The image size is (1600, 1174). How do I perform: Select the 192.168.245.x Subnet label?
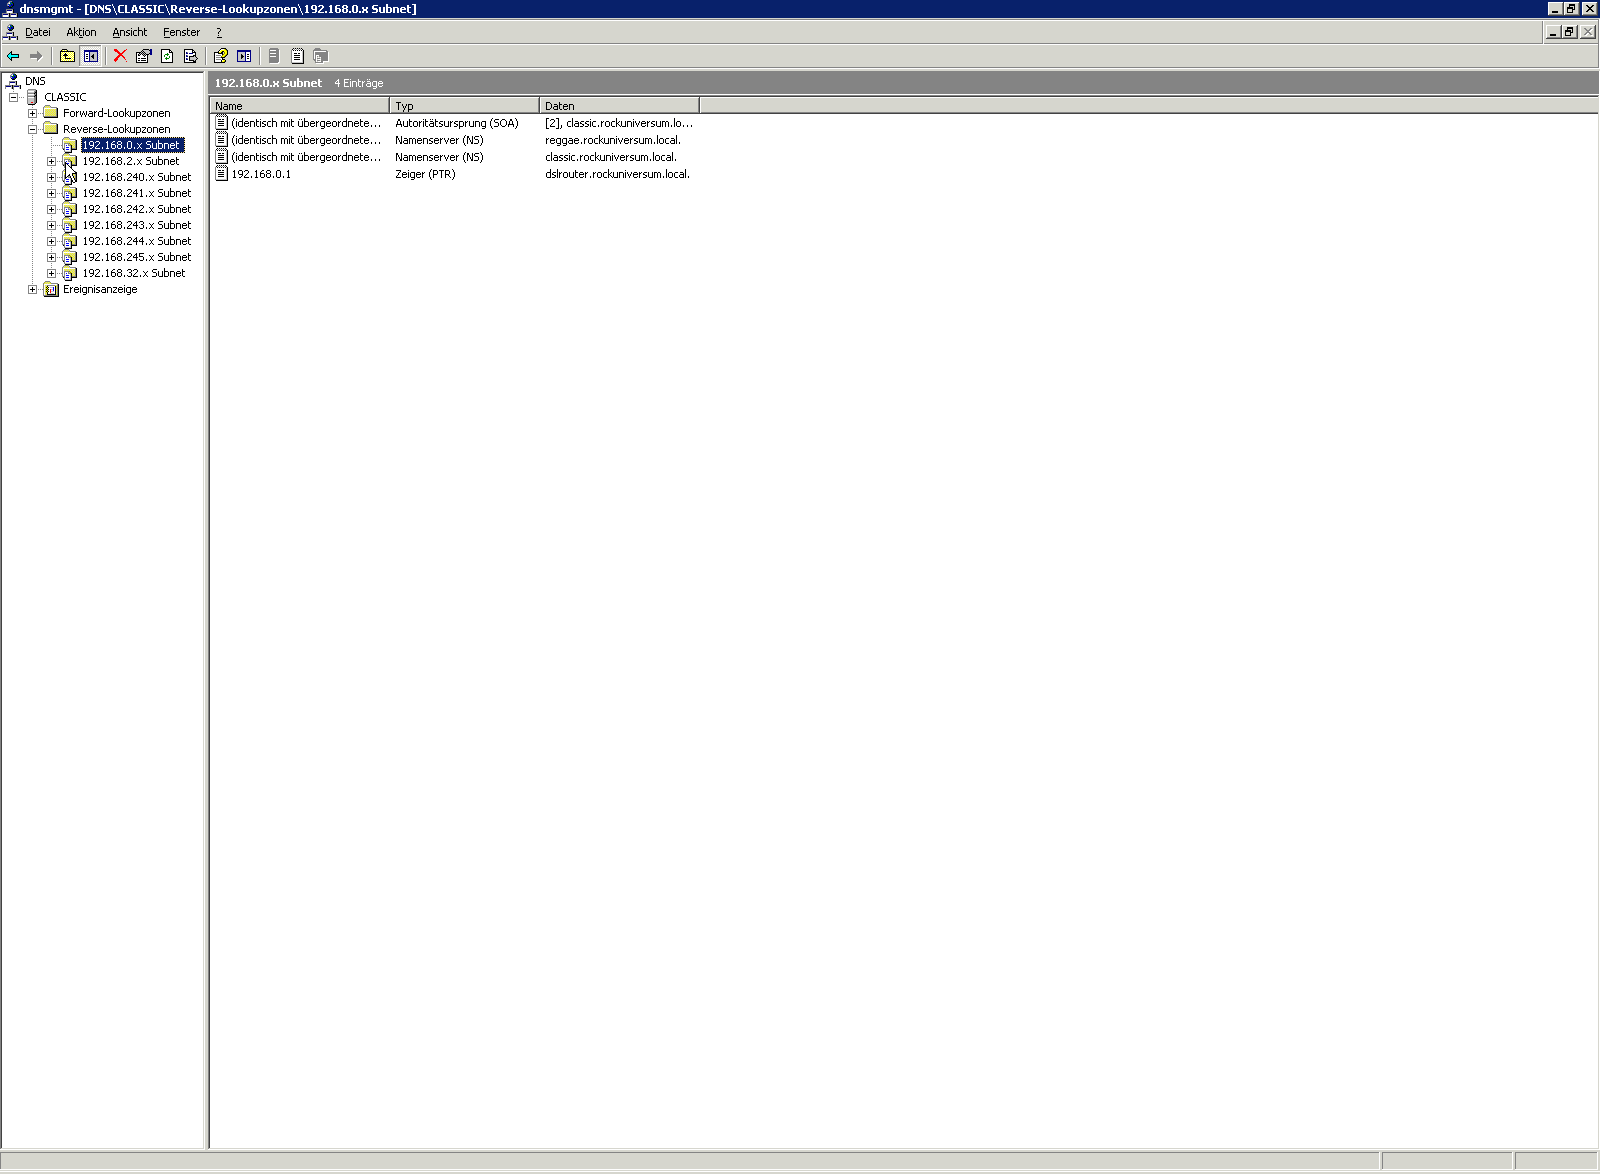click(137, 257)
